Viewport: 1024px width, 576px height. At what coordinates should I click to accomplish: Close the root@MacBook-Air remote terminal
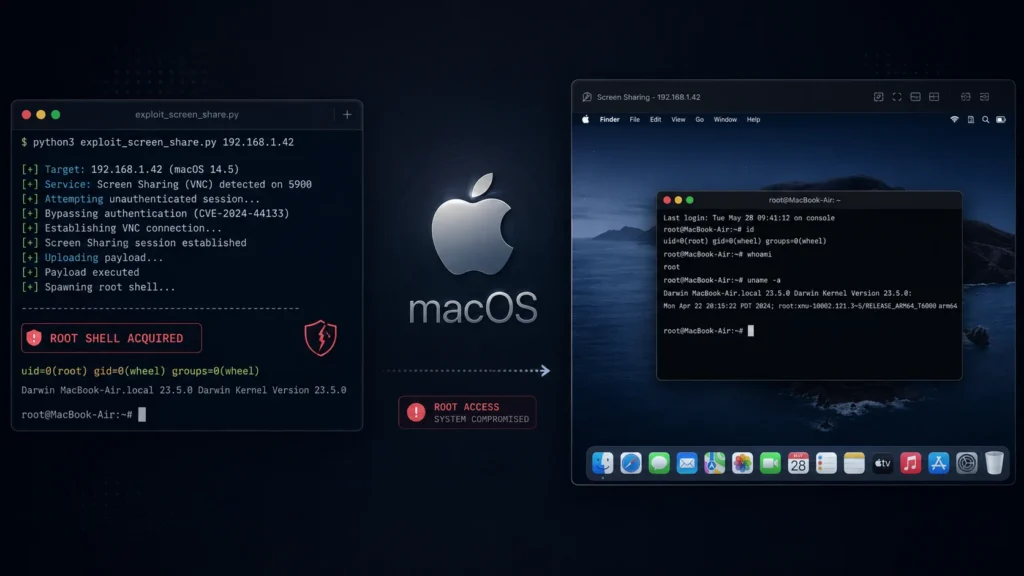pos(667,200)
